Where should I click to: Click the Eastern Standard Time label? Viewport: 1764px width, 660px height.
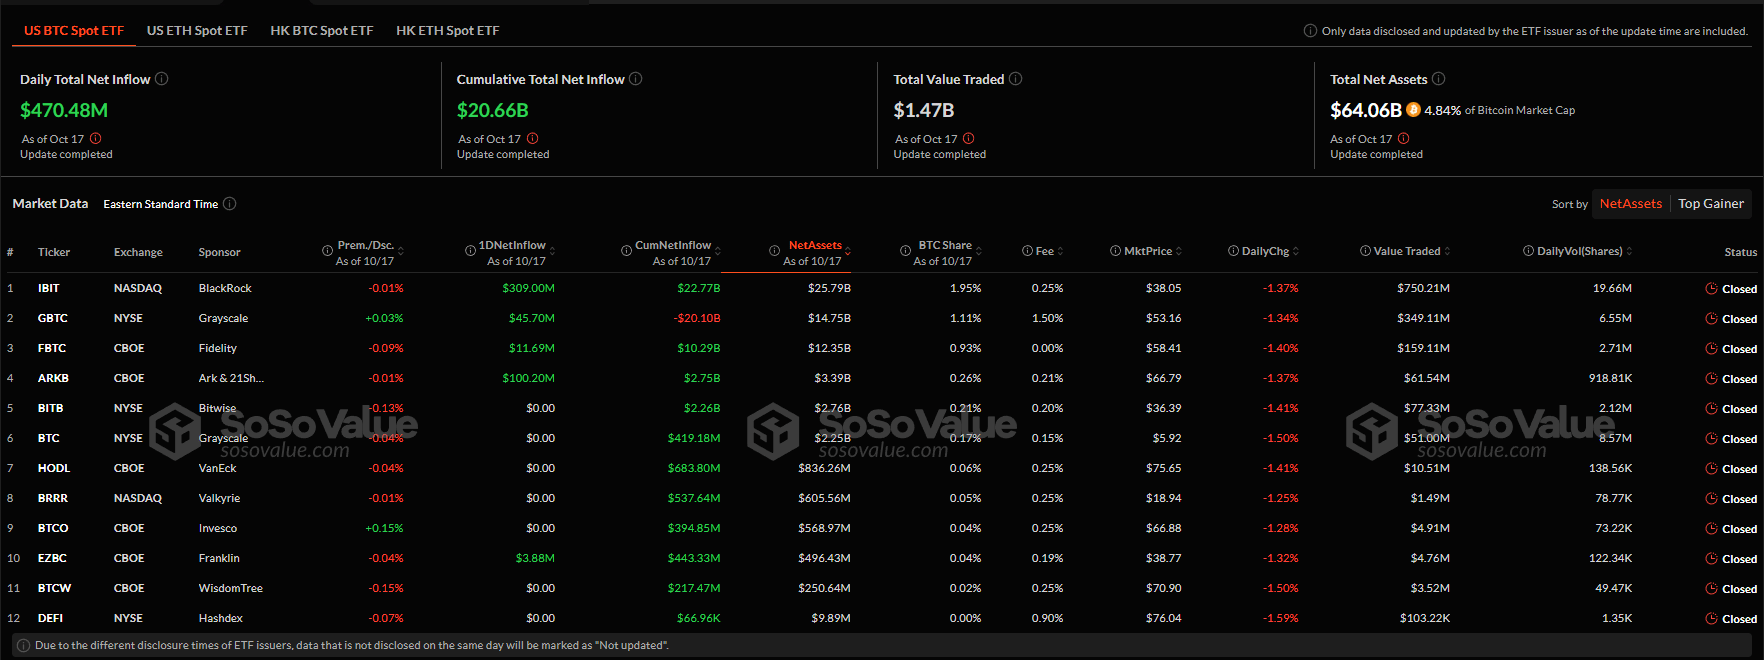161,204
